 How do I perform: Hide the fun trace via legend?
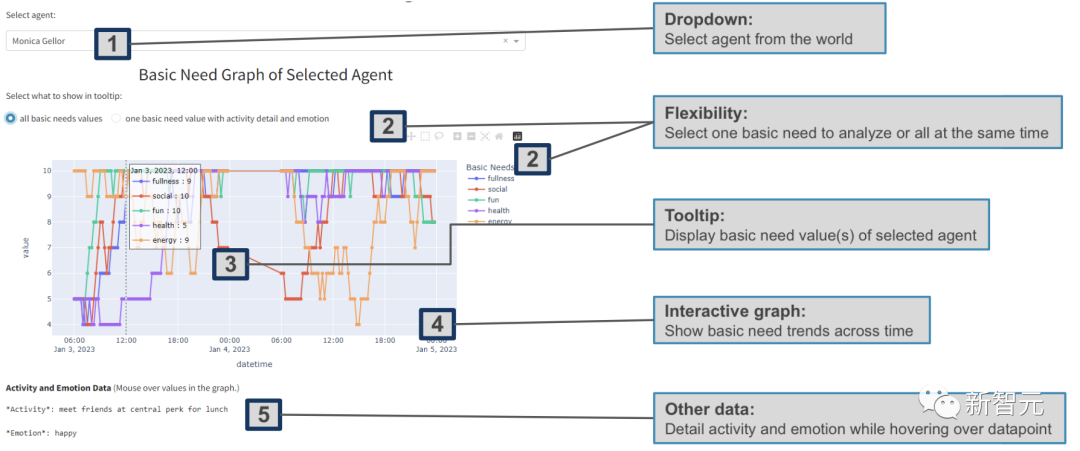[484, 200]
